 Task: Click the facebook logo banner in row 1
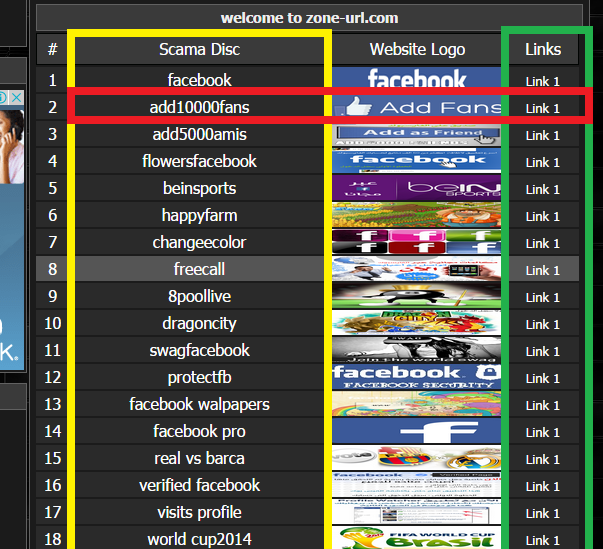[416, 78]
